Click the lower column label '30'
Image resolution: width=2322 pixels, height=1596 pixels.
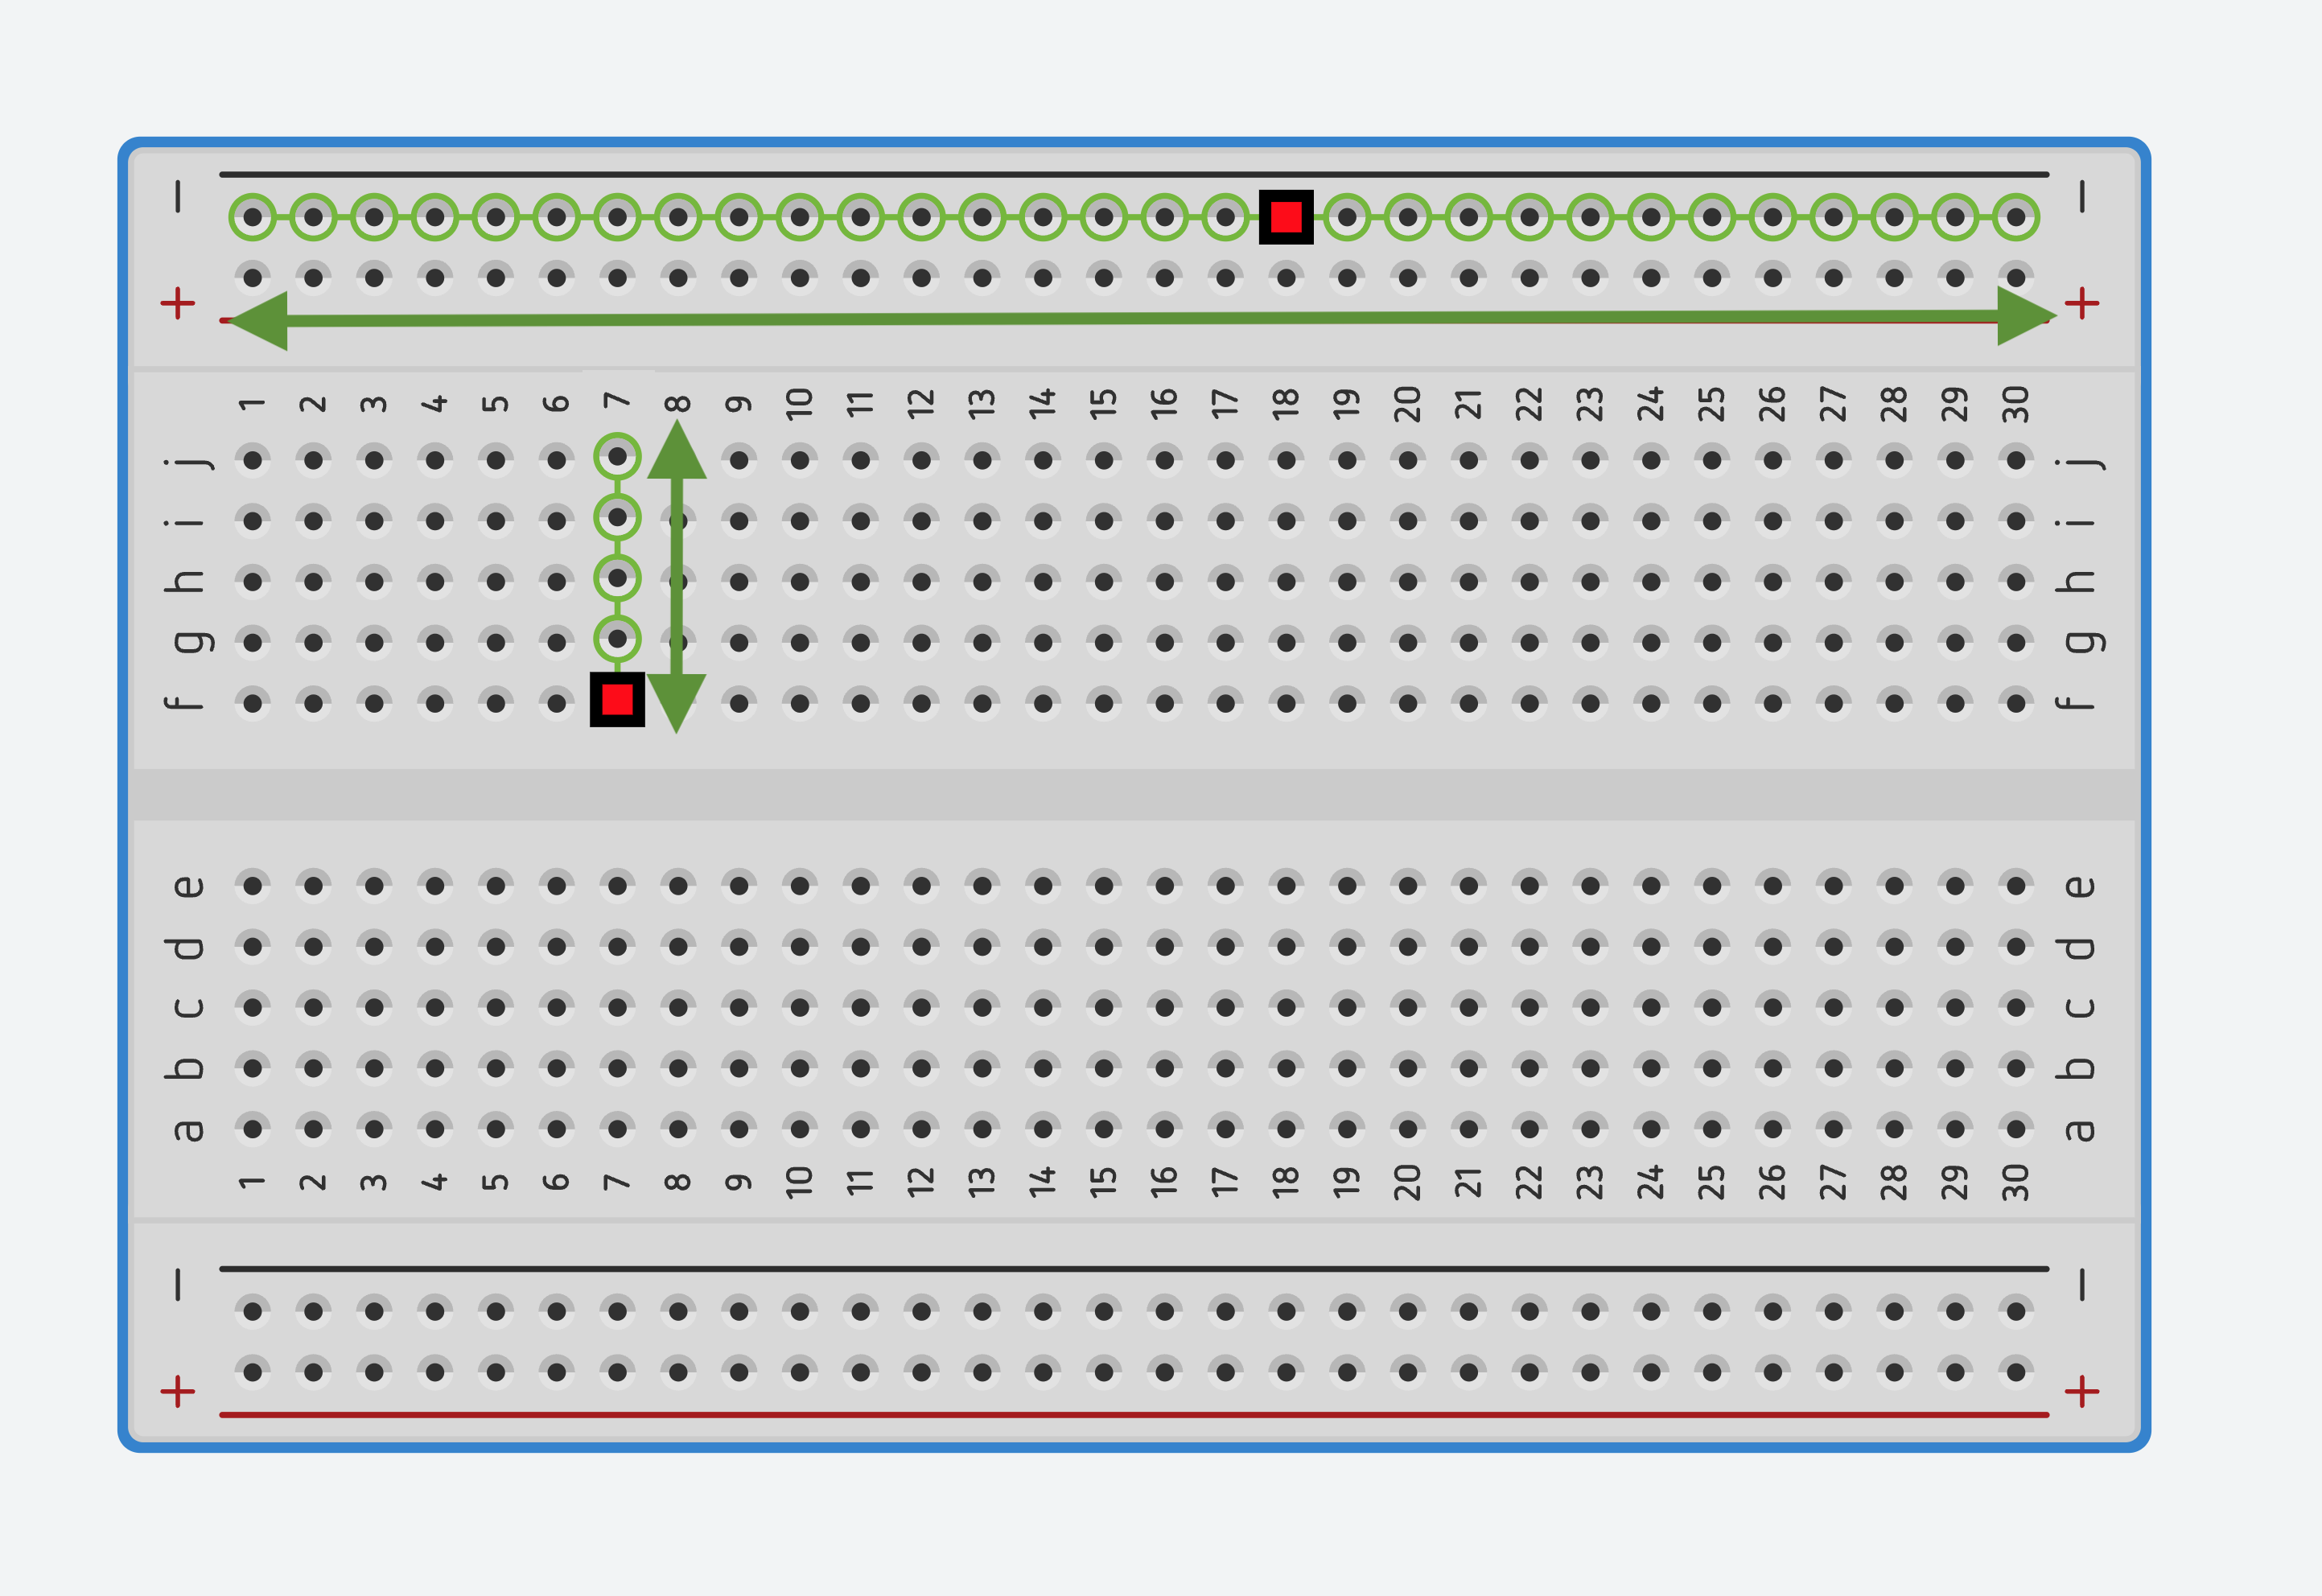click(2016, 1182)
